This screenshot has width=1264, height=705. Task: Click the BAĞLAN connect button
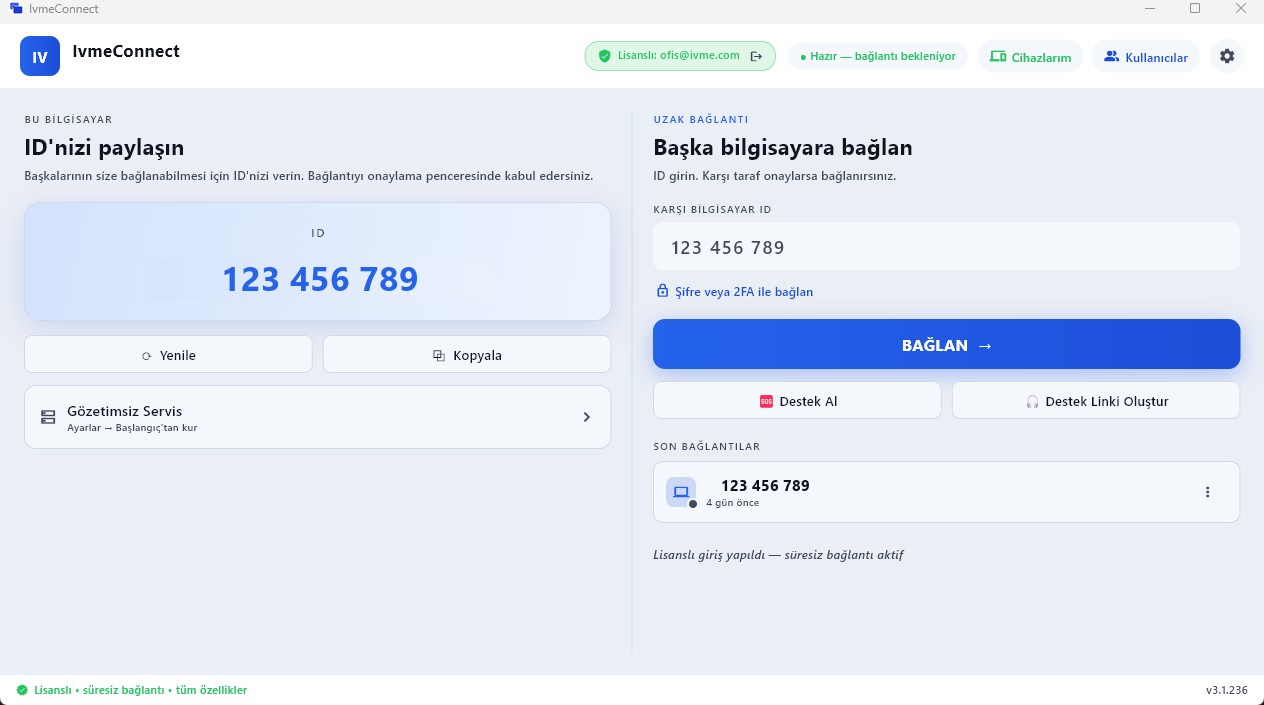[x=946, y=344]
